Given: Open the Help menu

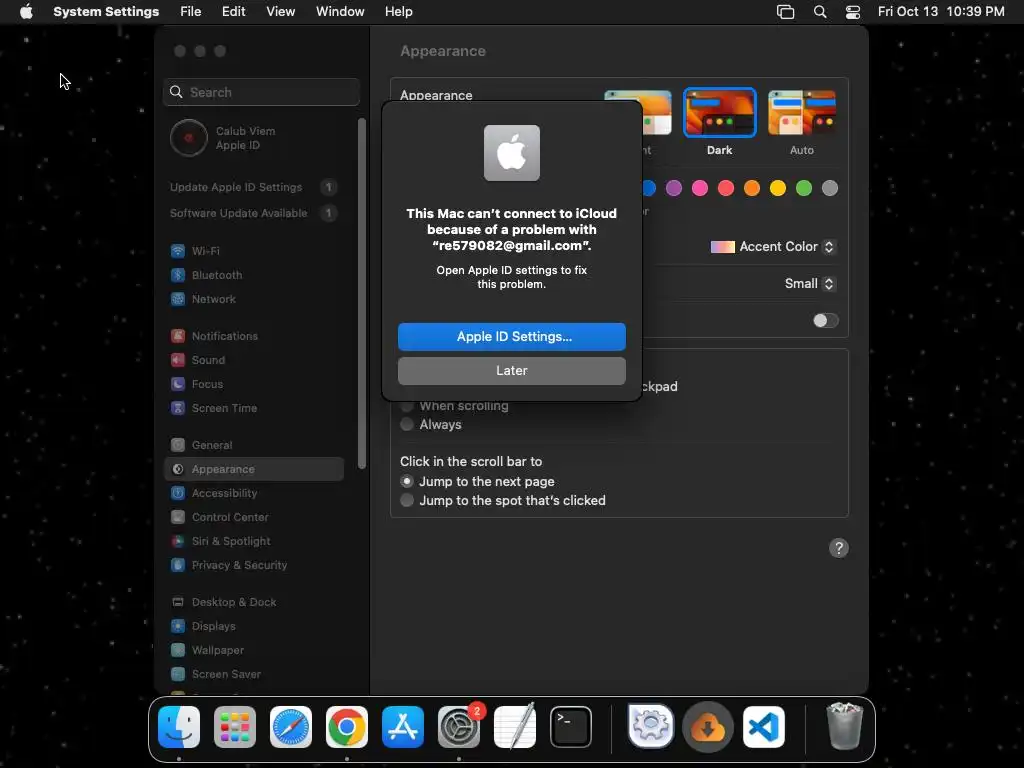Looking at the screenshot, I should point(398,12).
